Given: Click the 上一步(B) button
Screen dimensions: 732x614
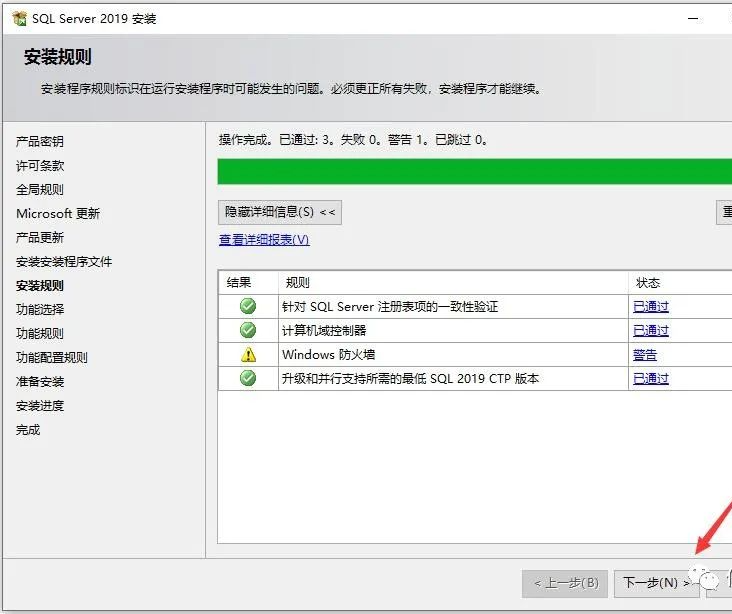Looking at the screenshot, I should pyautogui.click(x=565, y=583).
